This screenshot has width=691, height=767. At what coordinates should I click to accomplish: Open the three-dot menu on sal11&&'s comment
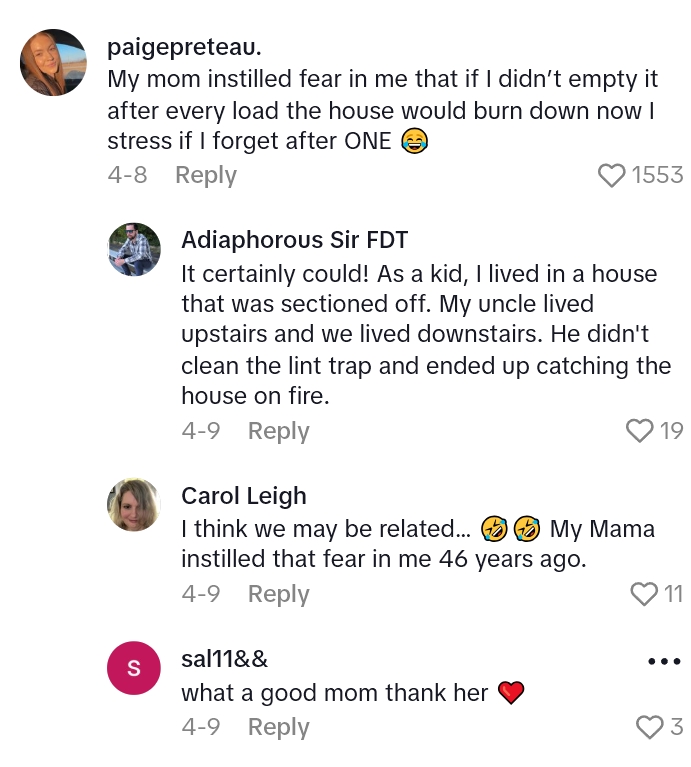point(664,661)
